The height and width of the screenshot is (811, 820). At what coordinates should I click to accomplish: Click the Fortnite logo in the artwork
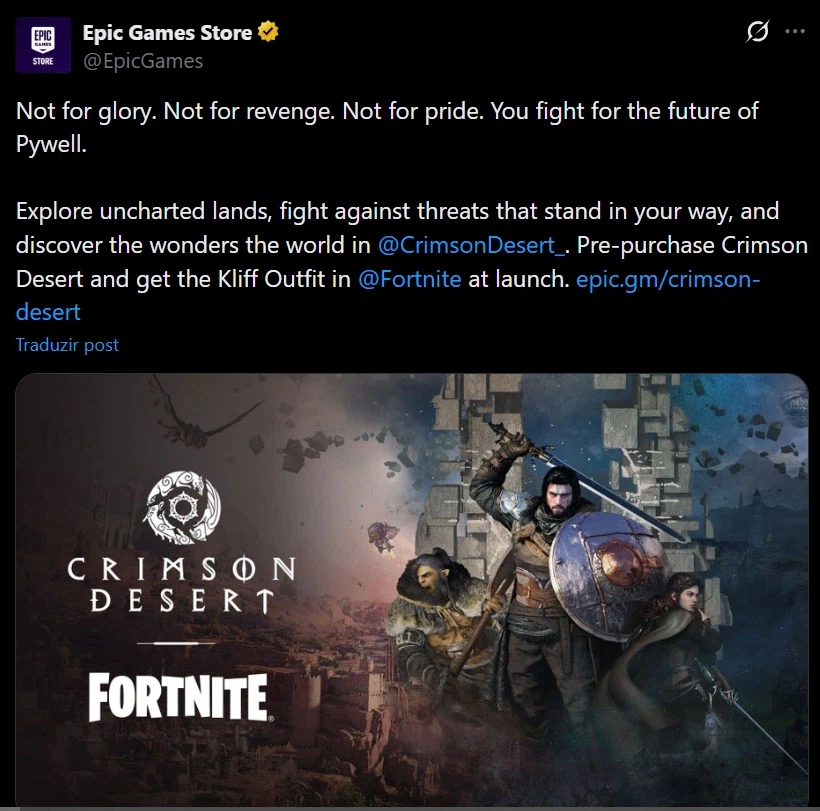pos(178,697)
